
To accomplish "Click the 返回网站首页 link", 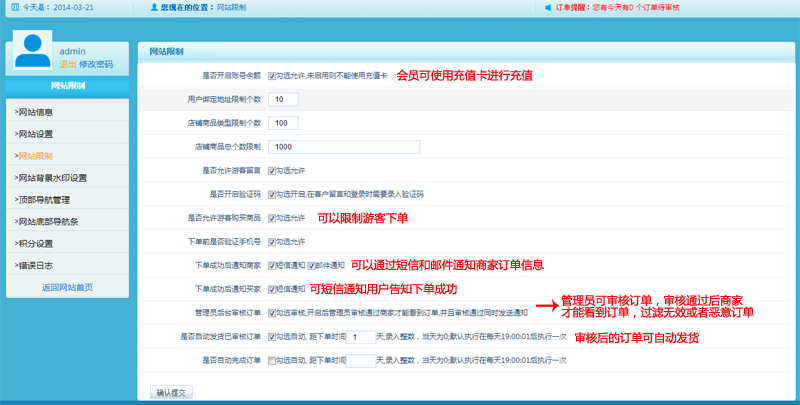I will [67, 287].
